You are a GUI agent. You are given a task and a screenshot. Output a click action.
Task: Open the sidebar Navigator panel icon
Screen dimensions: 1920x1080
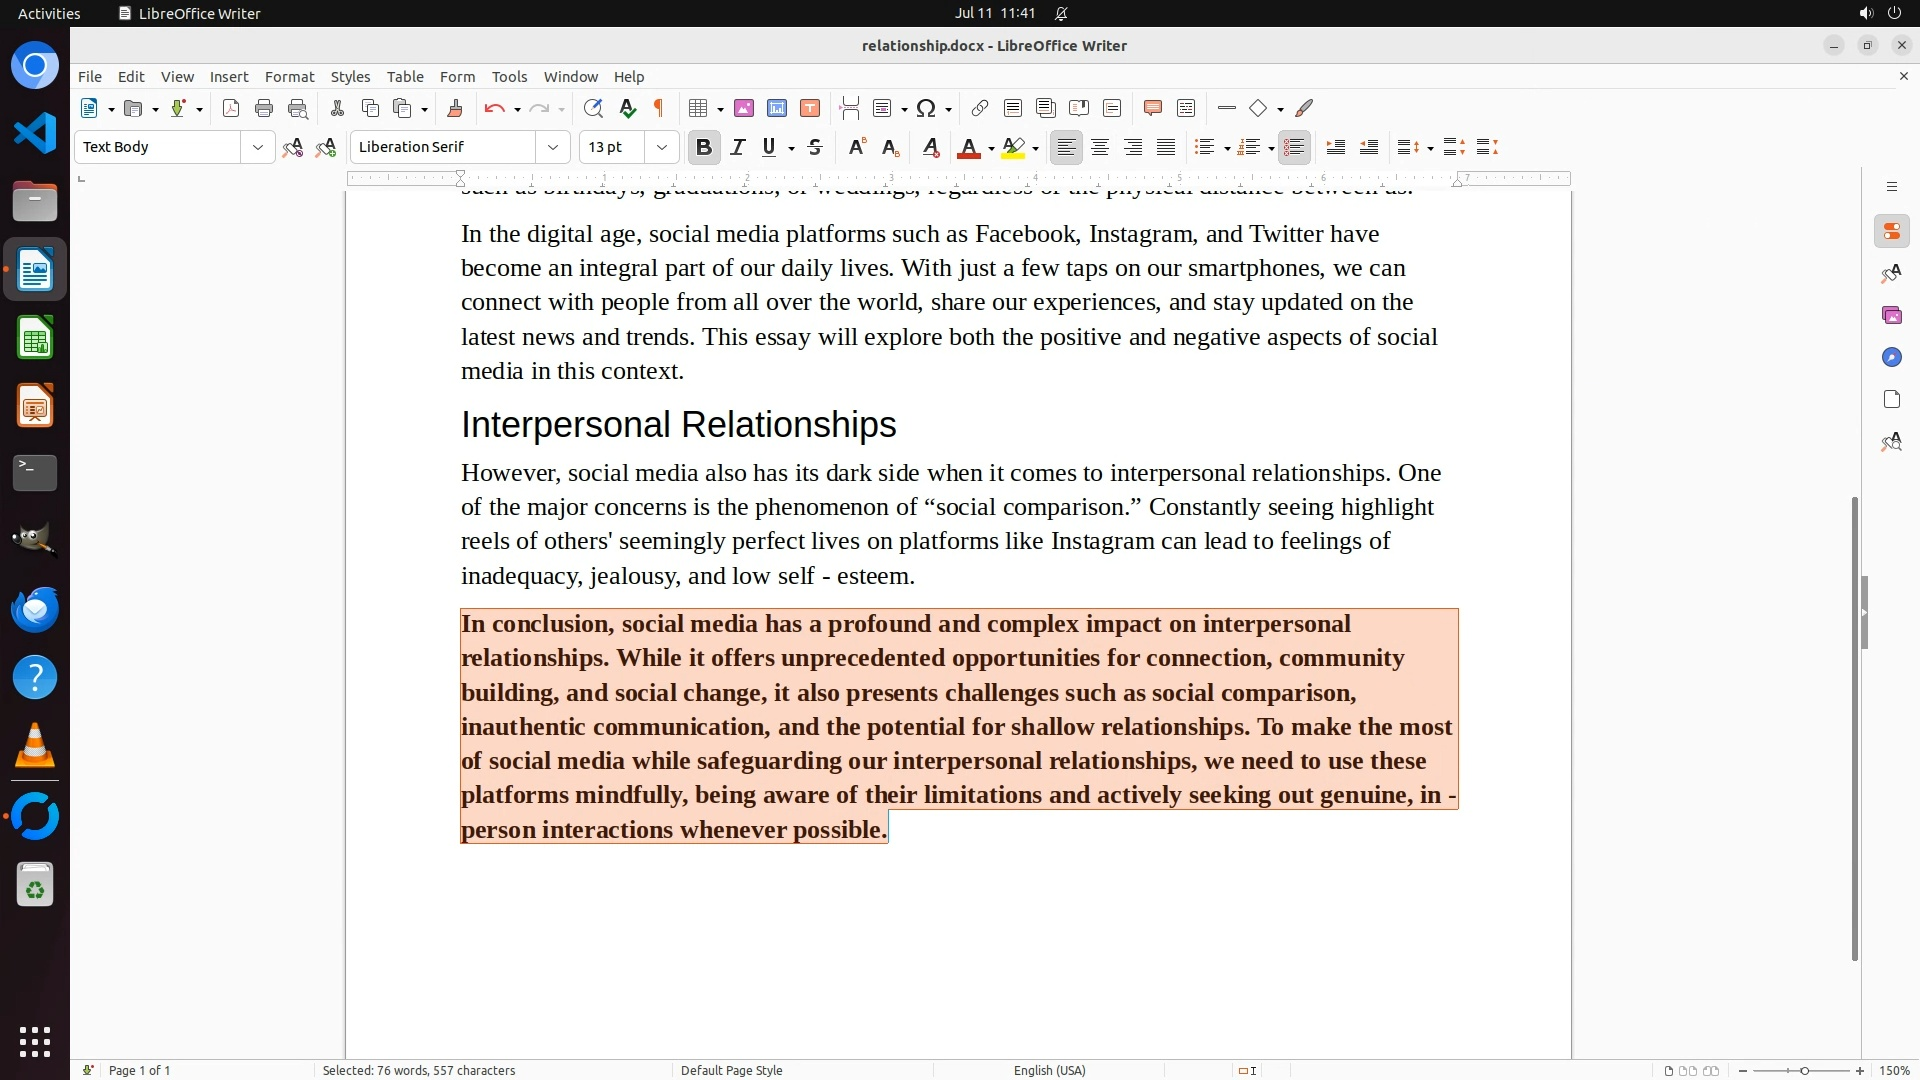click(1891, 358)
